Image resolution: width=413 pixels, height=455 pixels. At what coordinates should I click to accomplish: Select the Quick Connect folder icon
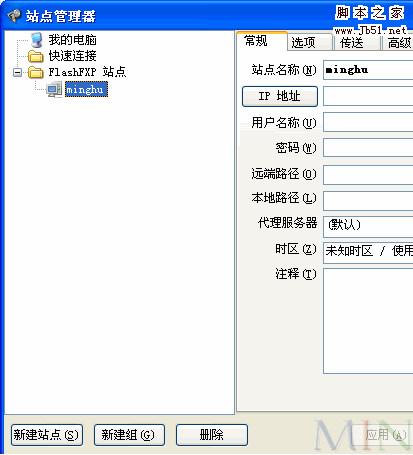pos(36,56)
